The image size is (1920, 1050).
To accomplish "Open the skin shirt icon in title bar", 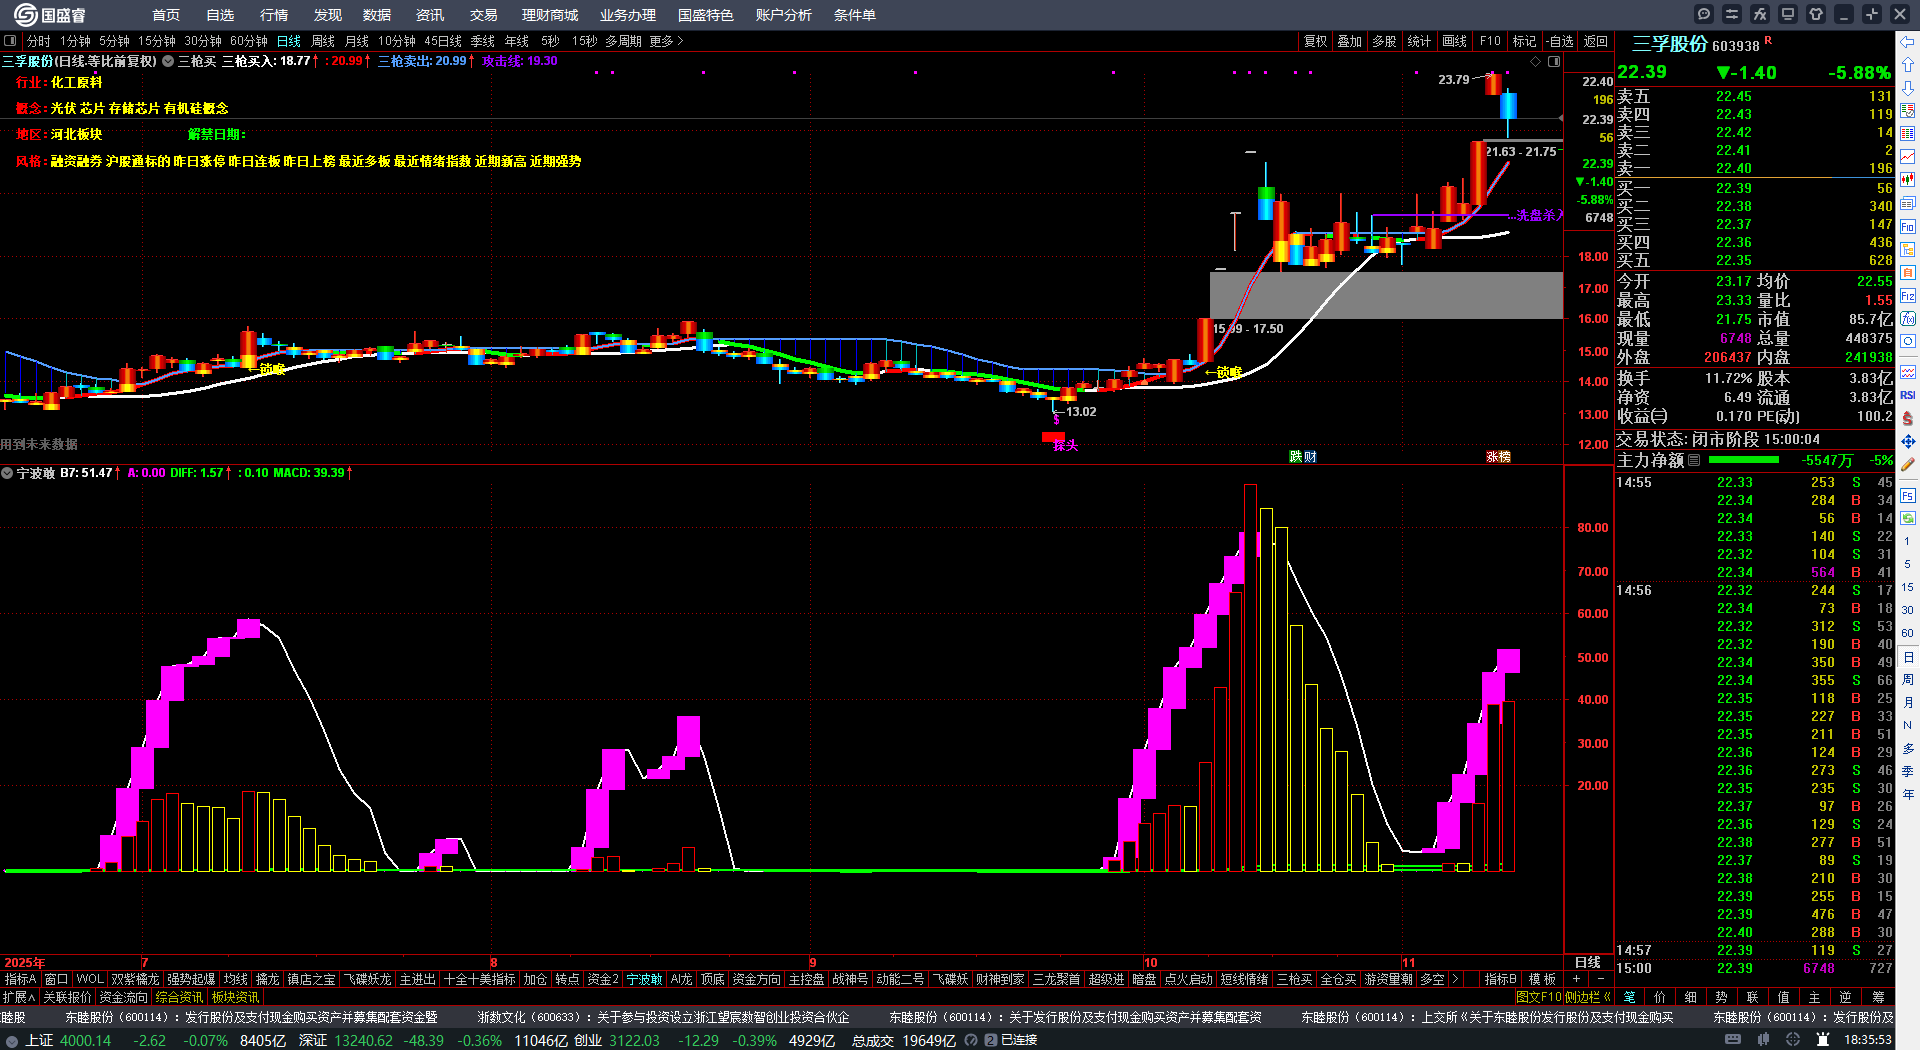I will click(x=1816, y=14).
